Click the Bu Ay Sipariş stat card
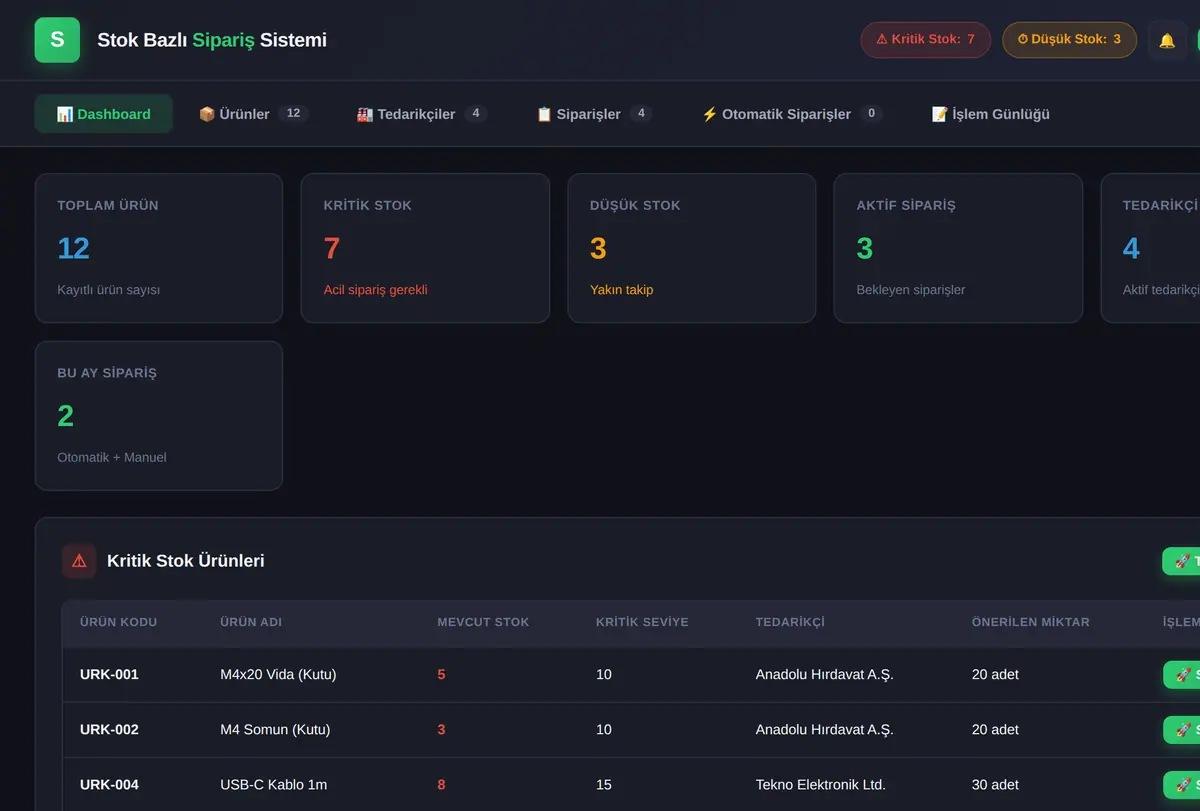 [x=159, y=416]
